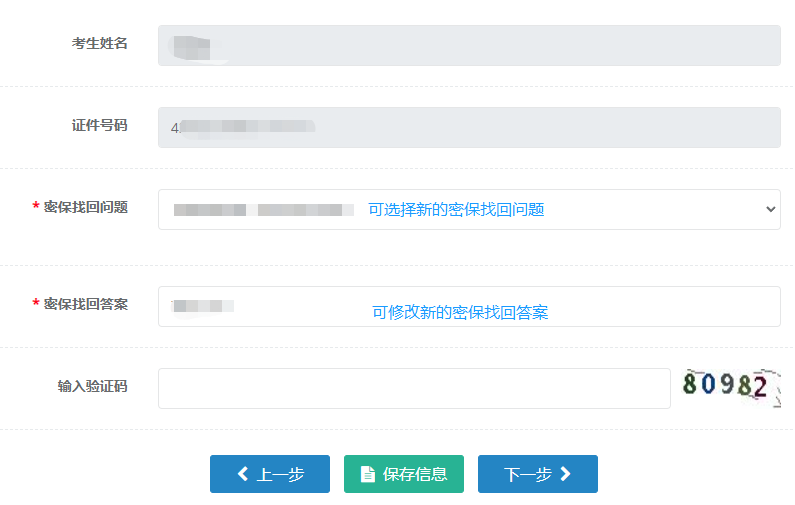Click the 输入验证码 label
The width and height of the screenshot is (795, 505).
pyautogui.click(x=92, y=386)
